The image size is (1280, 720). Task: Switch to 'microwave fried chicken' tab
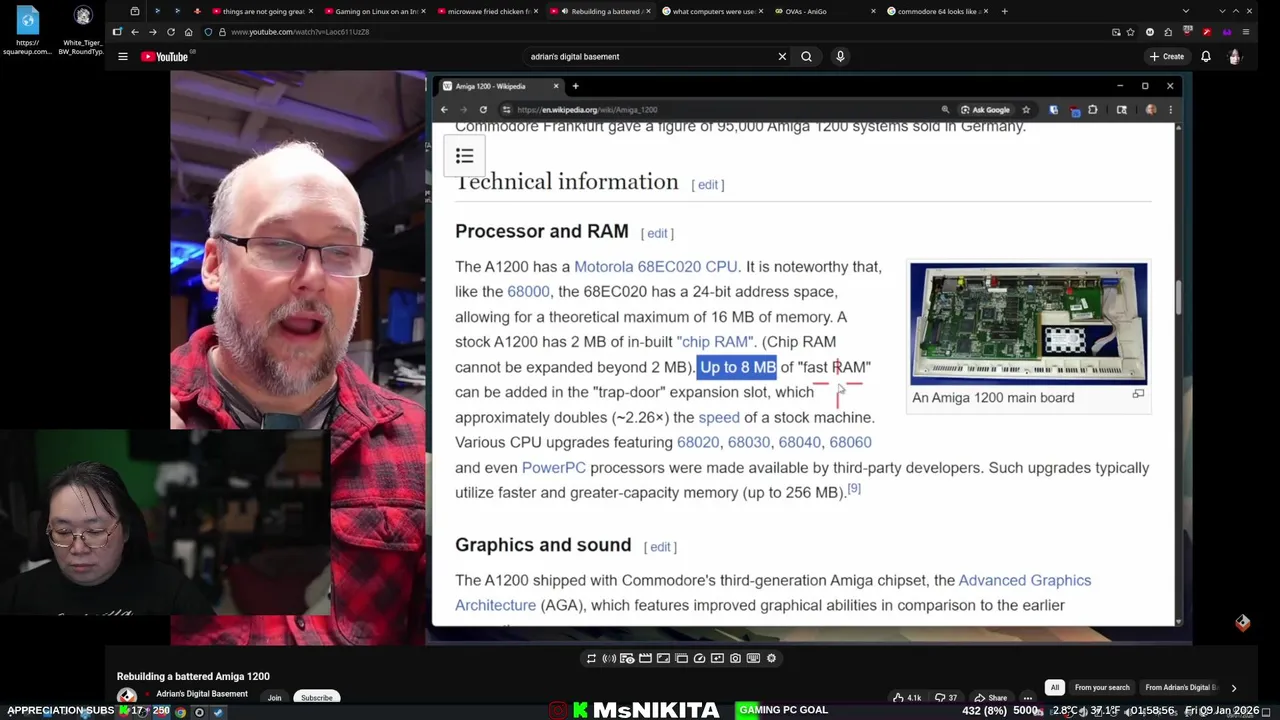[489, 11]
